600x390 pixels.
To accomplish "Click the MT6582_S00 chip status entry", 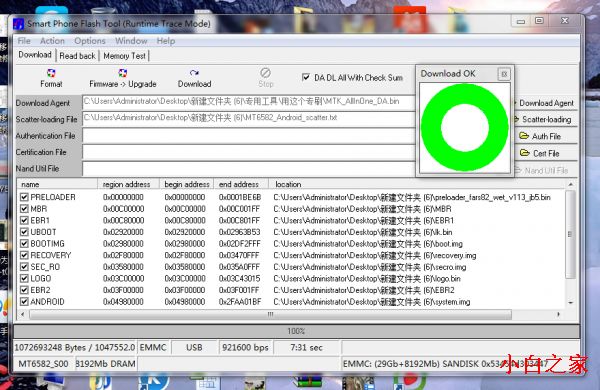I will point(43,364).
